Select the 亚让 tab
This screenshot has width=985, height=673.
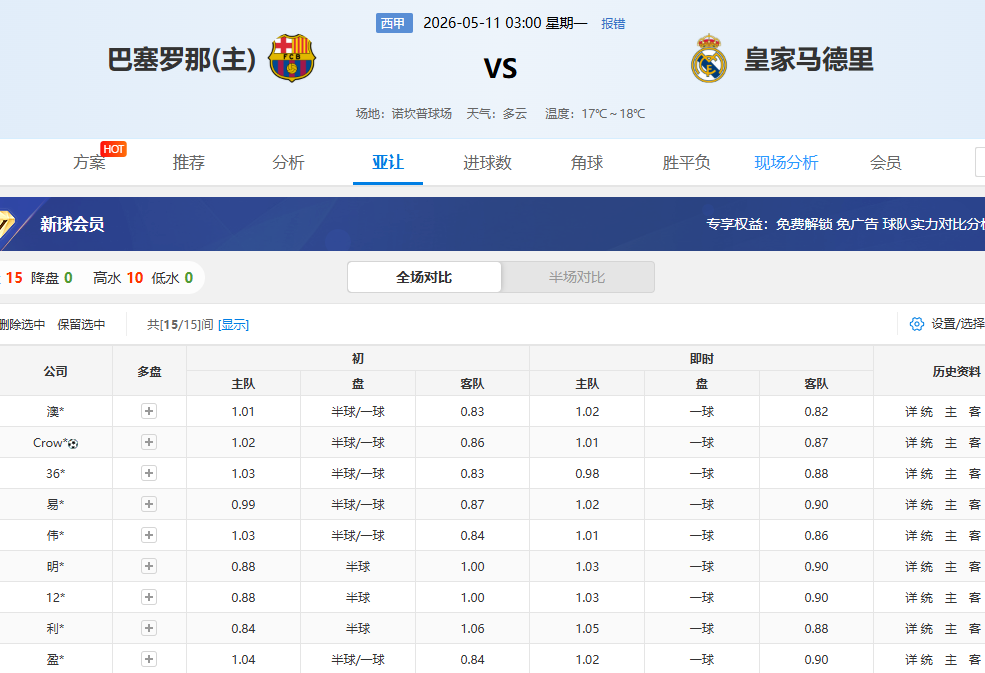[x=388, y=163]
